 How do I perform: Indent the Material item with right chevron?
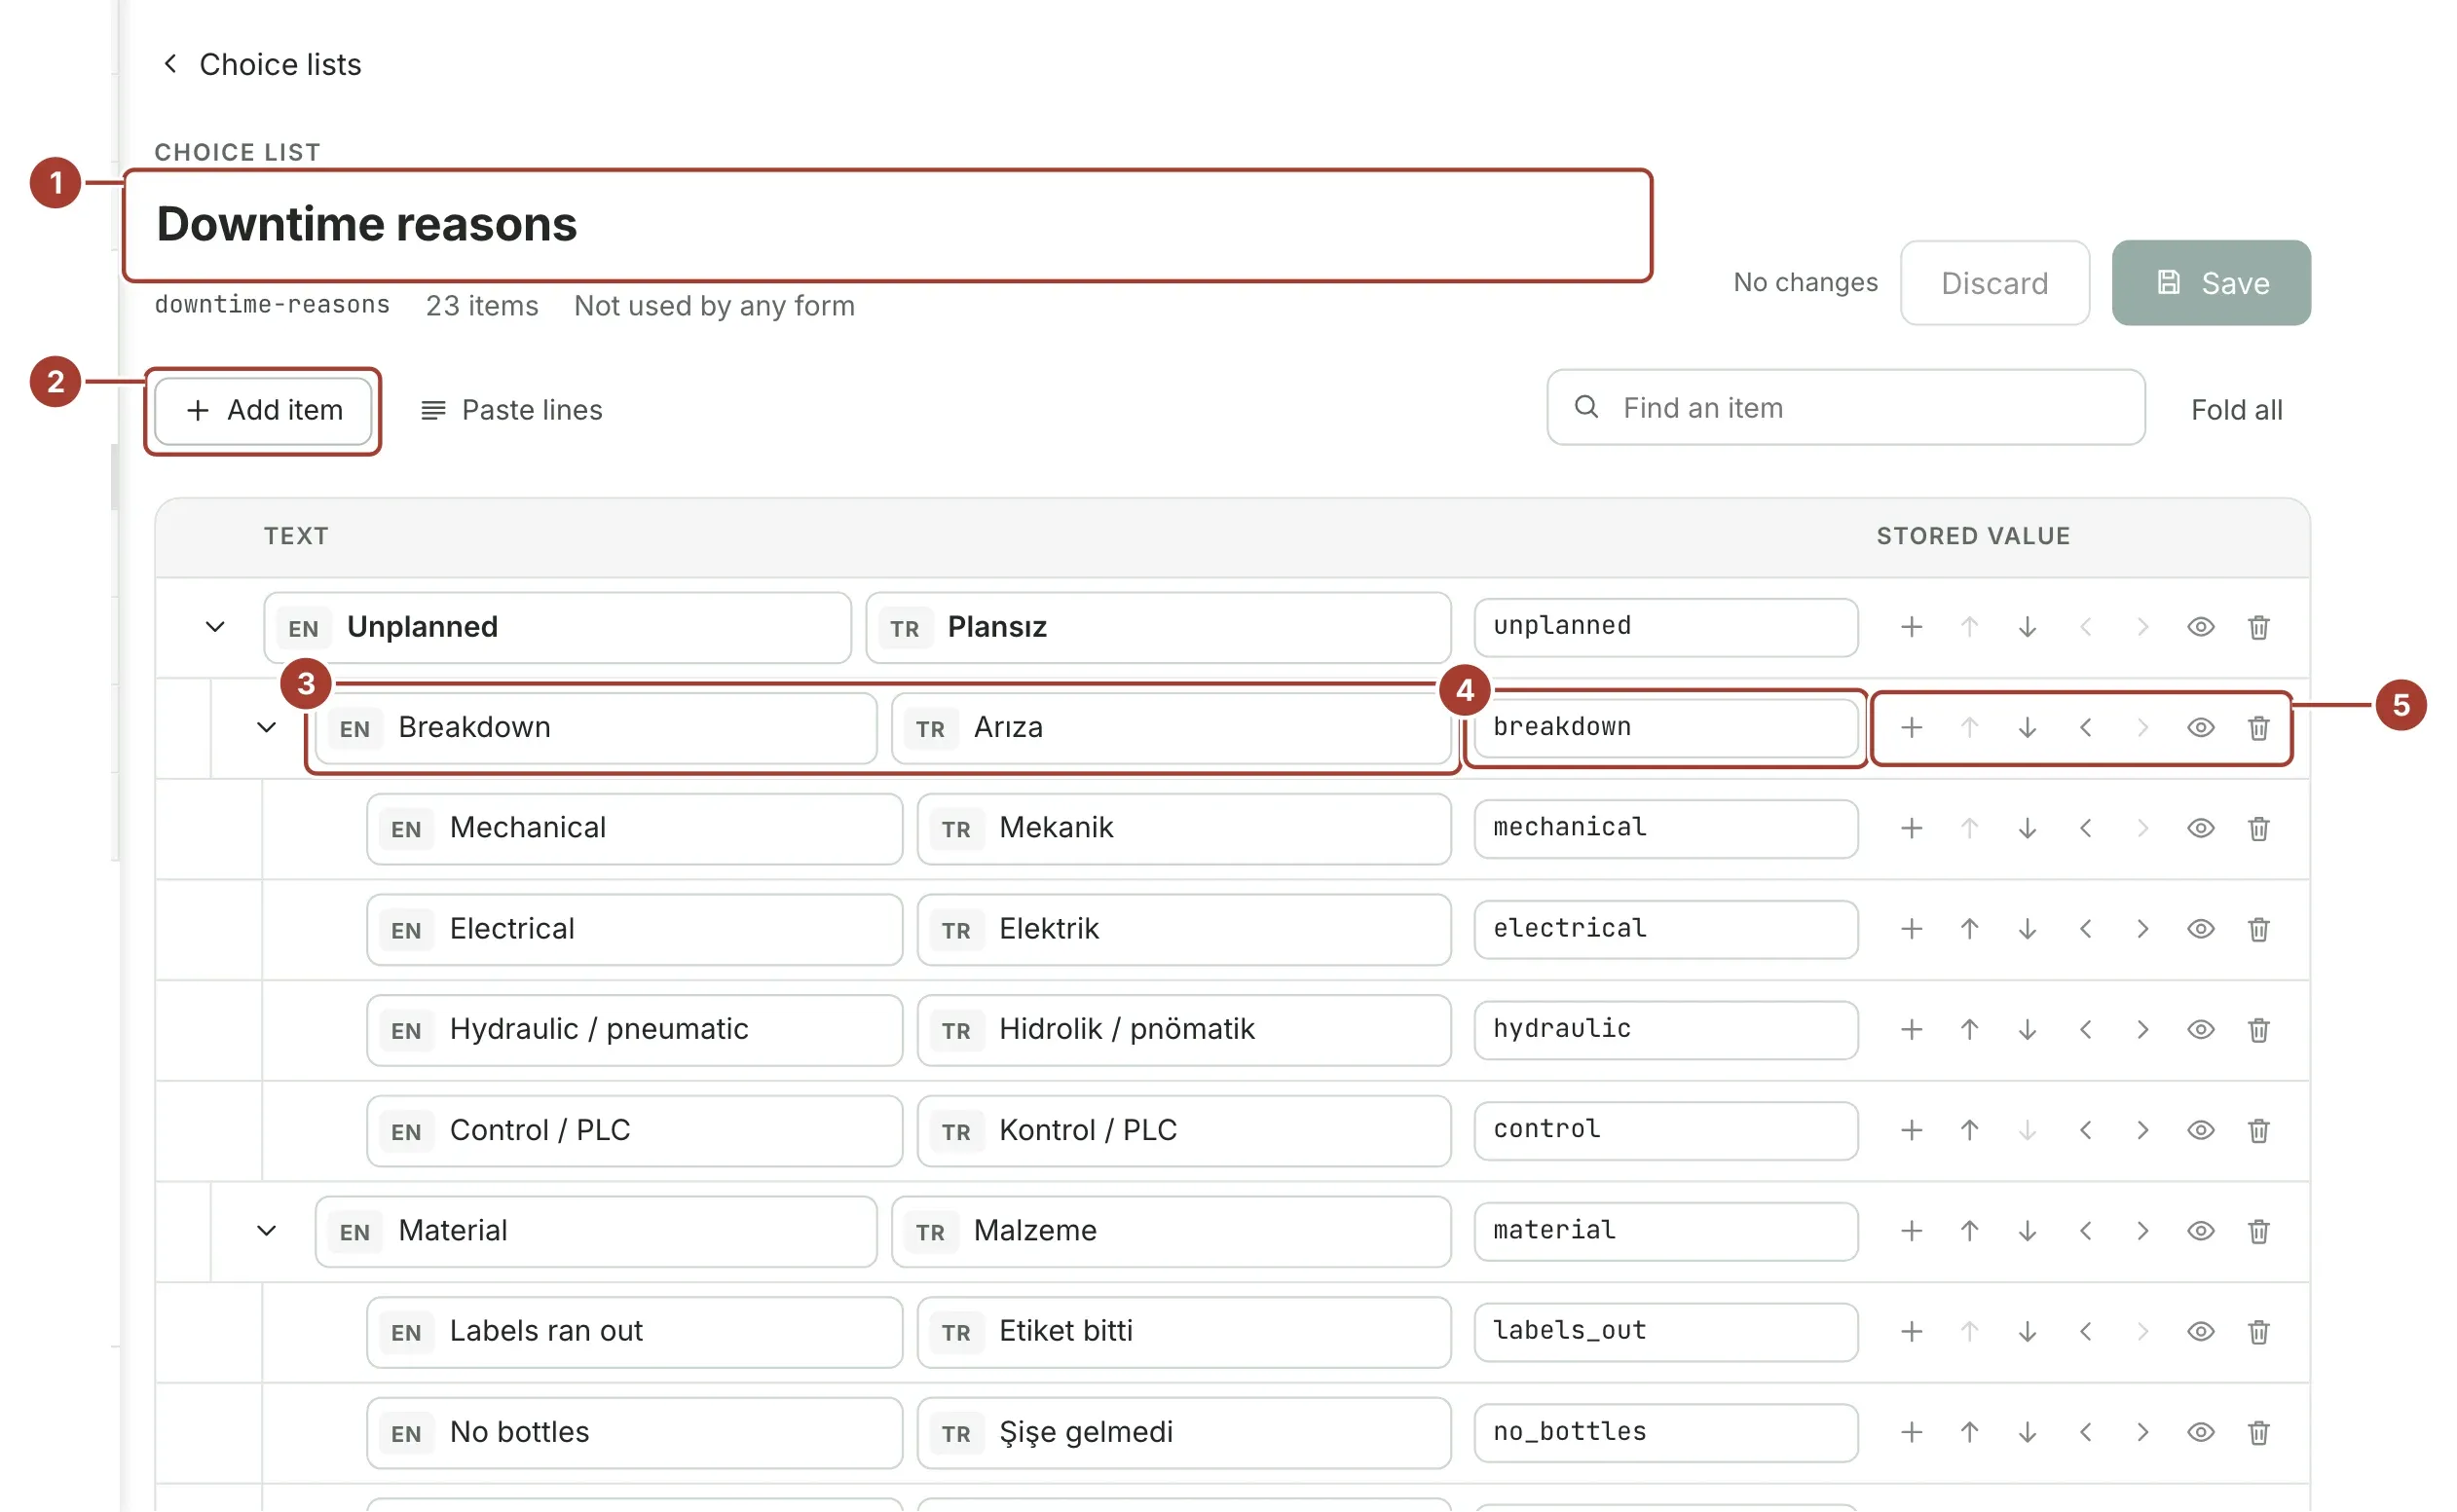[2142, 1231]
